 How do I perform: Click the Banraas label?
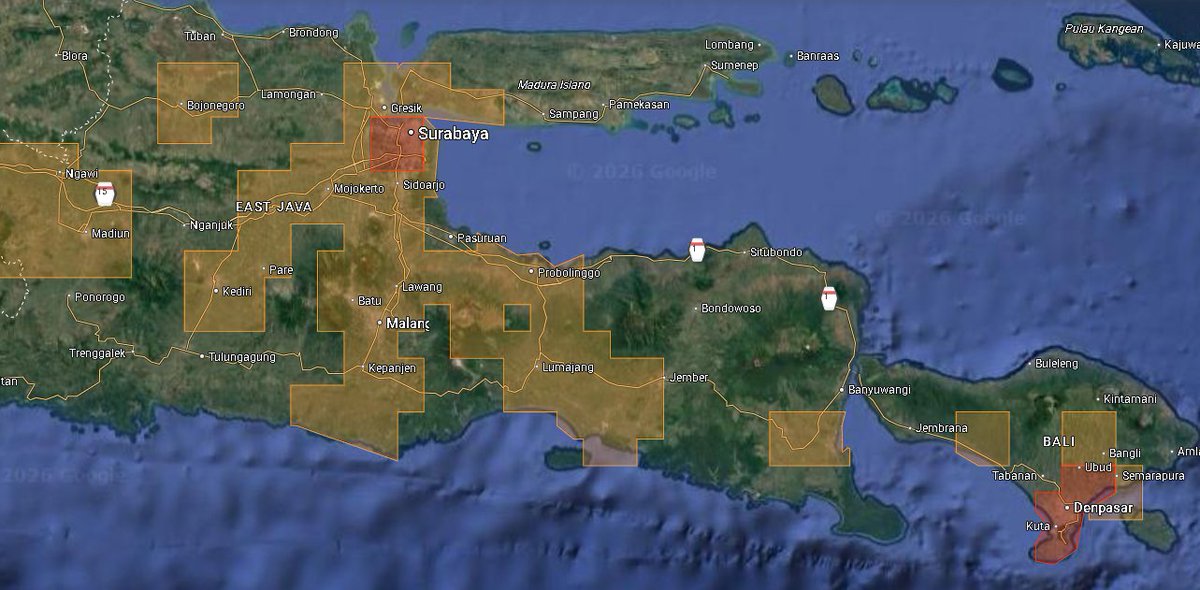point(818,56)
